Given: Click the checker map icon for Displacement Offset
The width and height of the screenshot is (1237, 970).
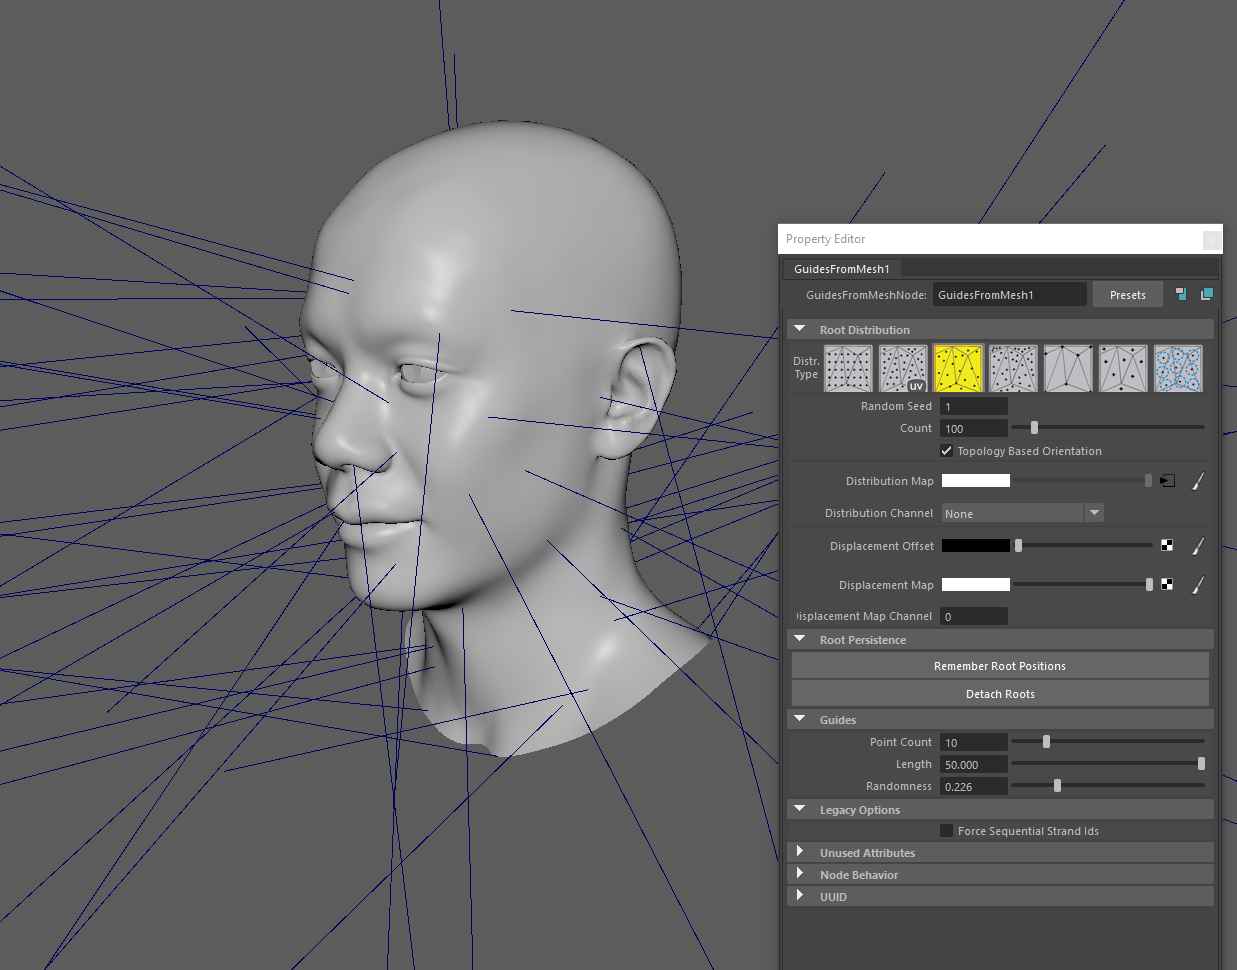Looking at the screenshot, I should (1167, 546).
